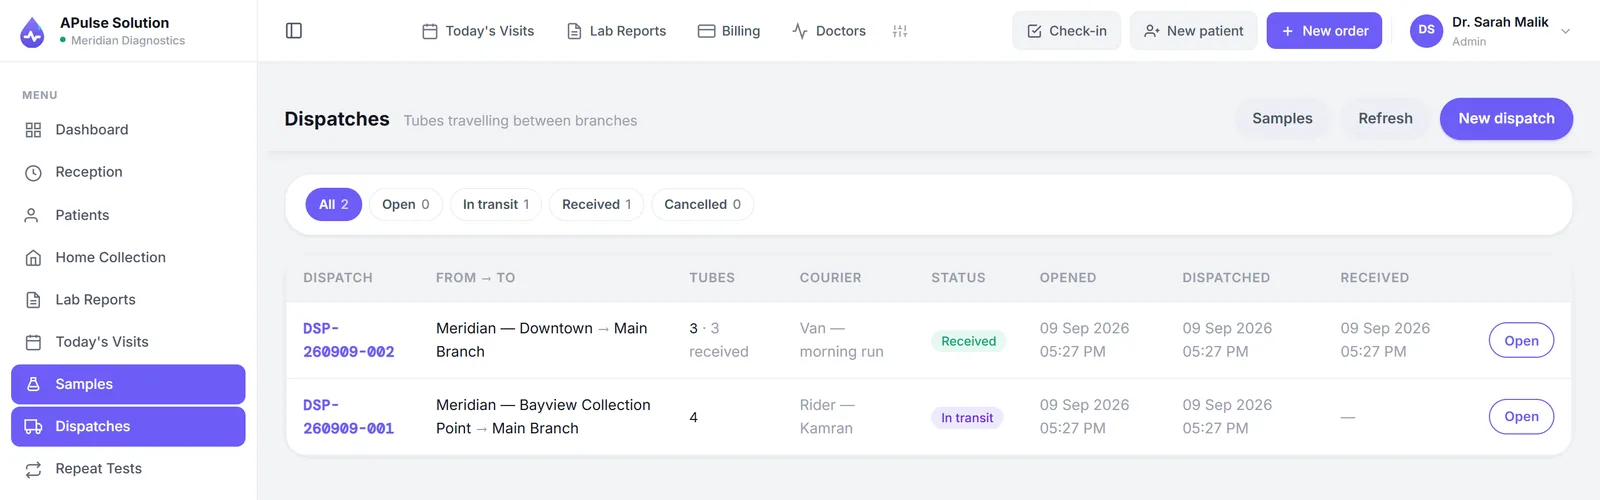Viewport: 1600px width, 500px height.
Task: Select the Received 1 filter tab
Action: pyautogui.click(x=597, y=204)
